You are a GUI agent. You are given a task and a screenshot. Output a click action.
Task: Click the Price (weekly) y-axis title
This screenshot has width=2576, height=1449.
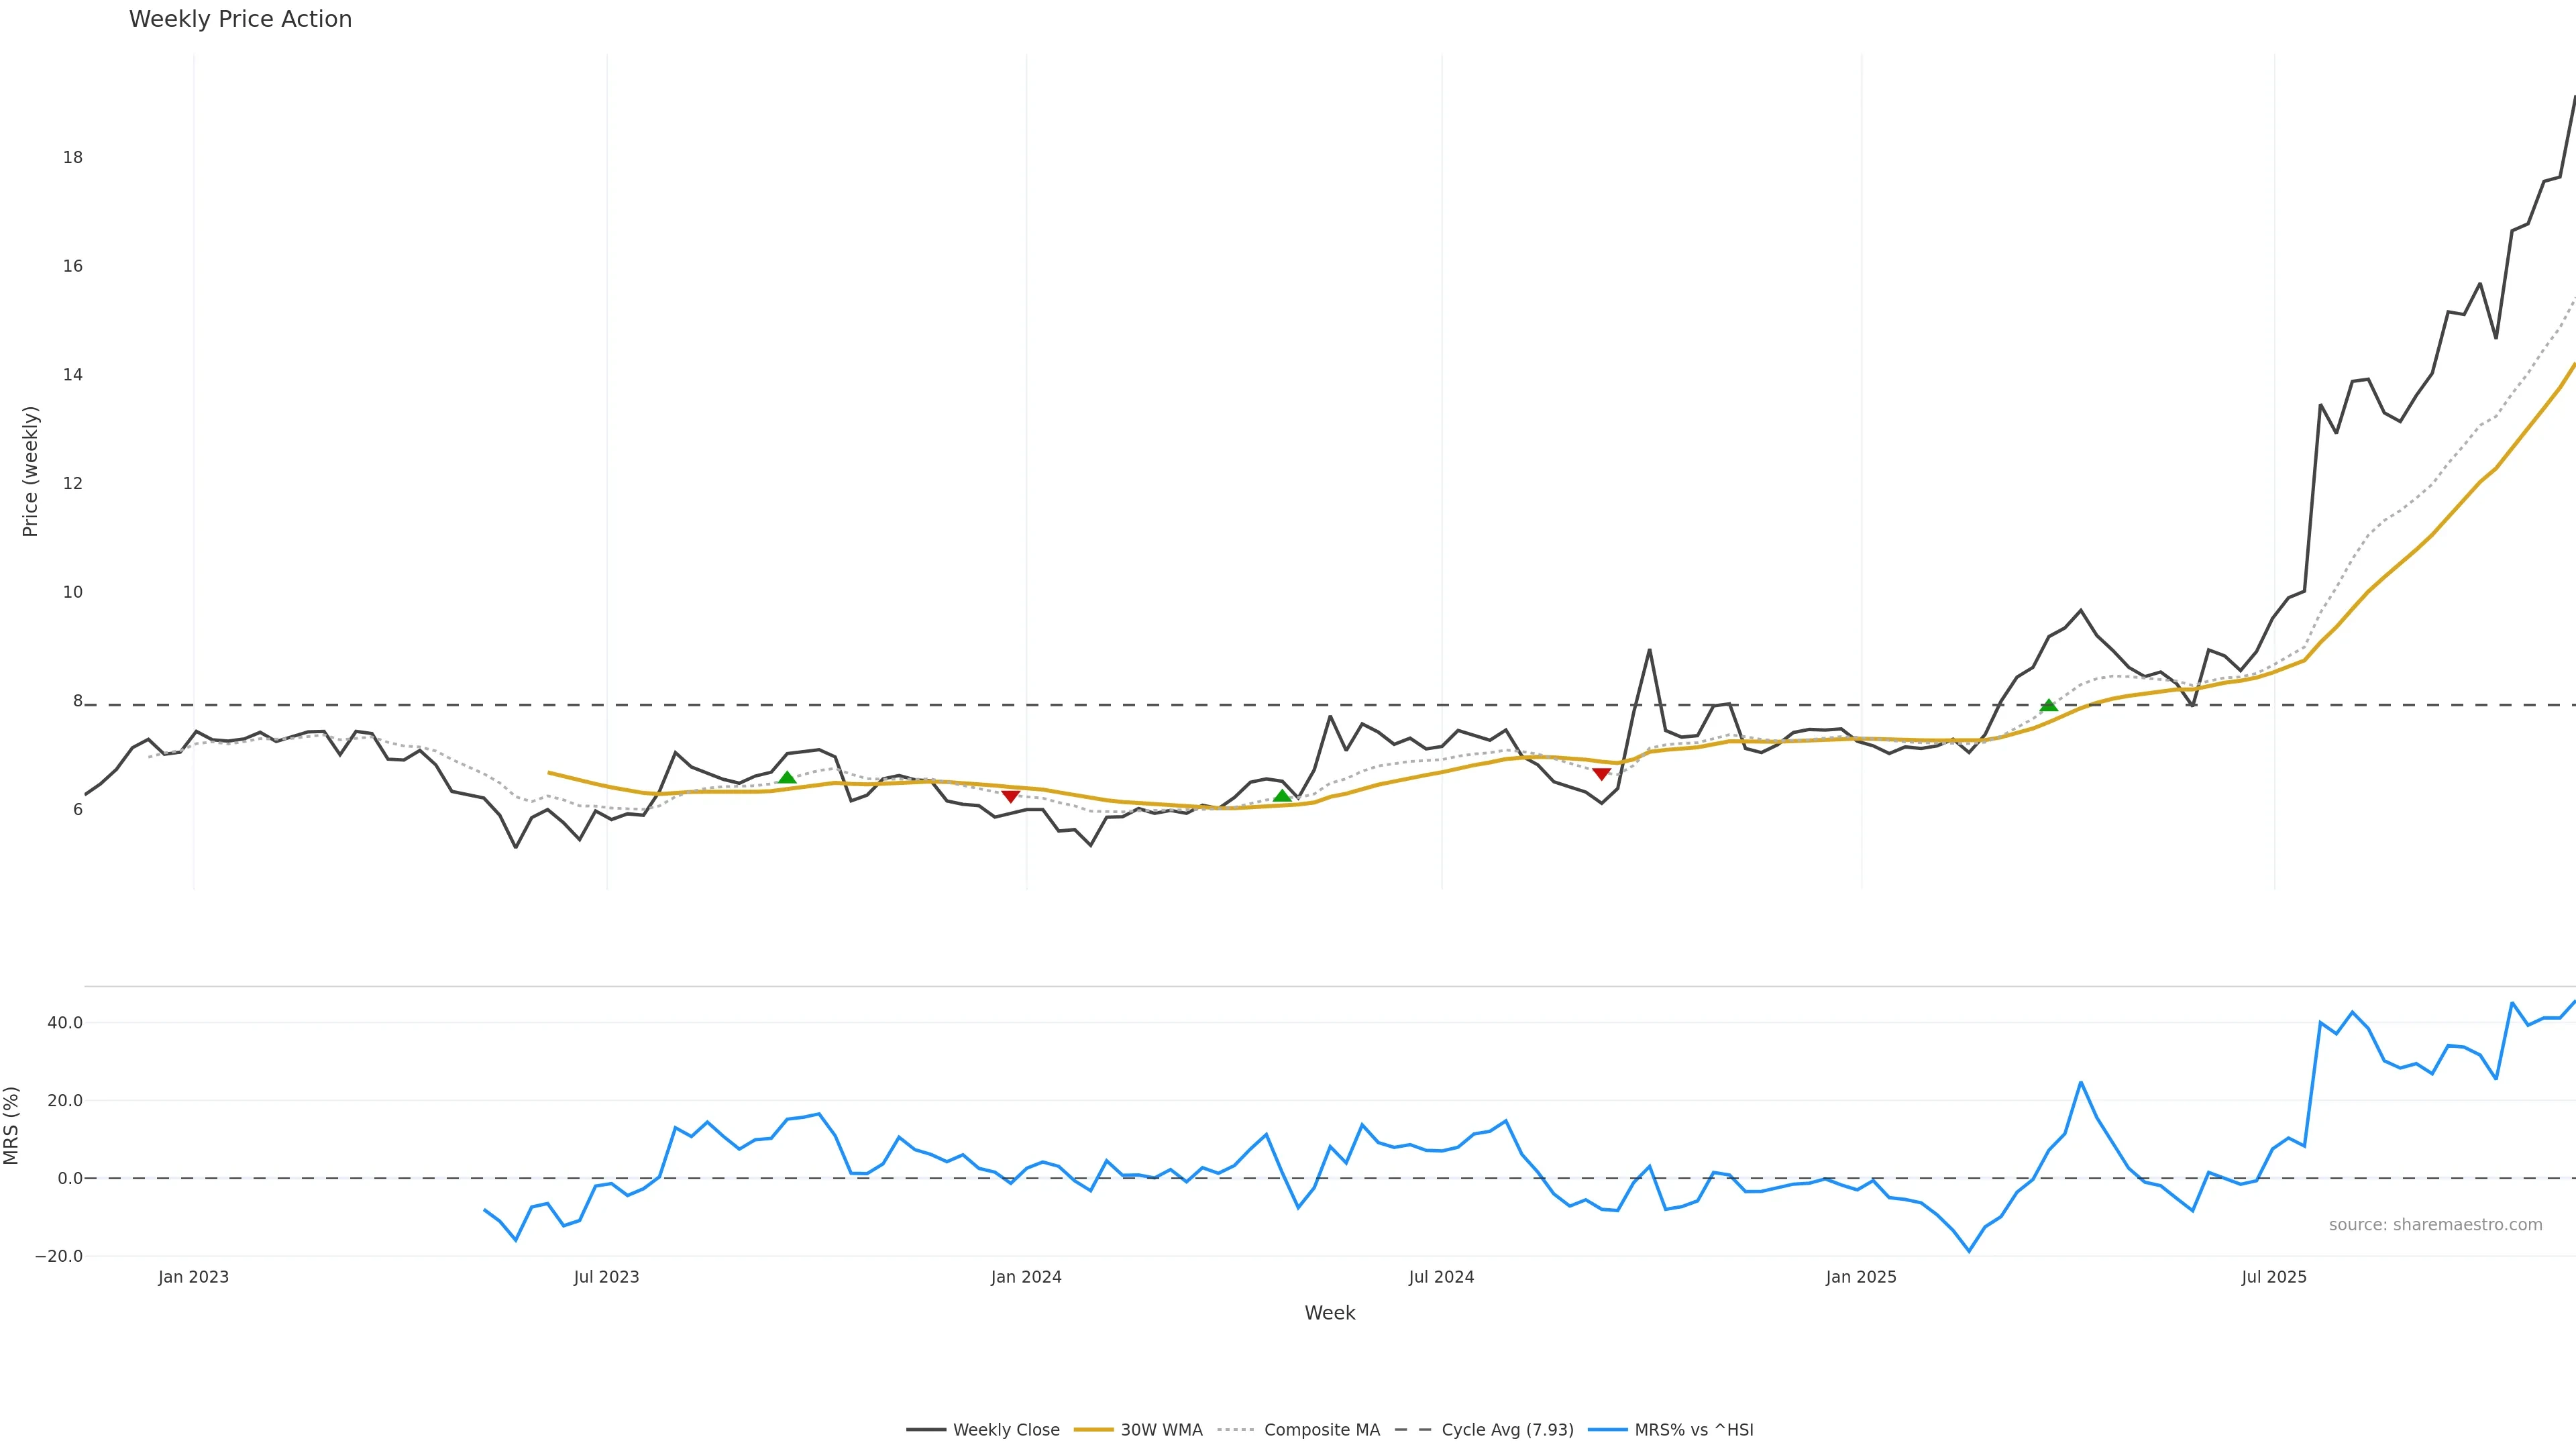30,471
